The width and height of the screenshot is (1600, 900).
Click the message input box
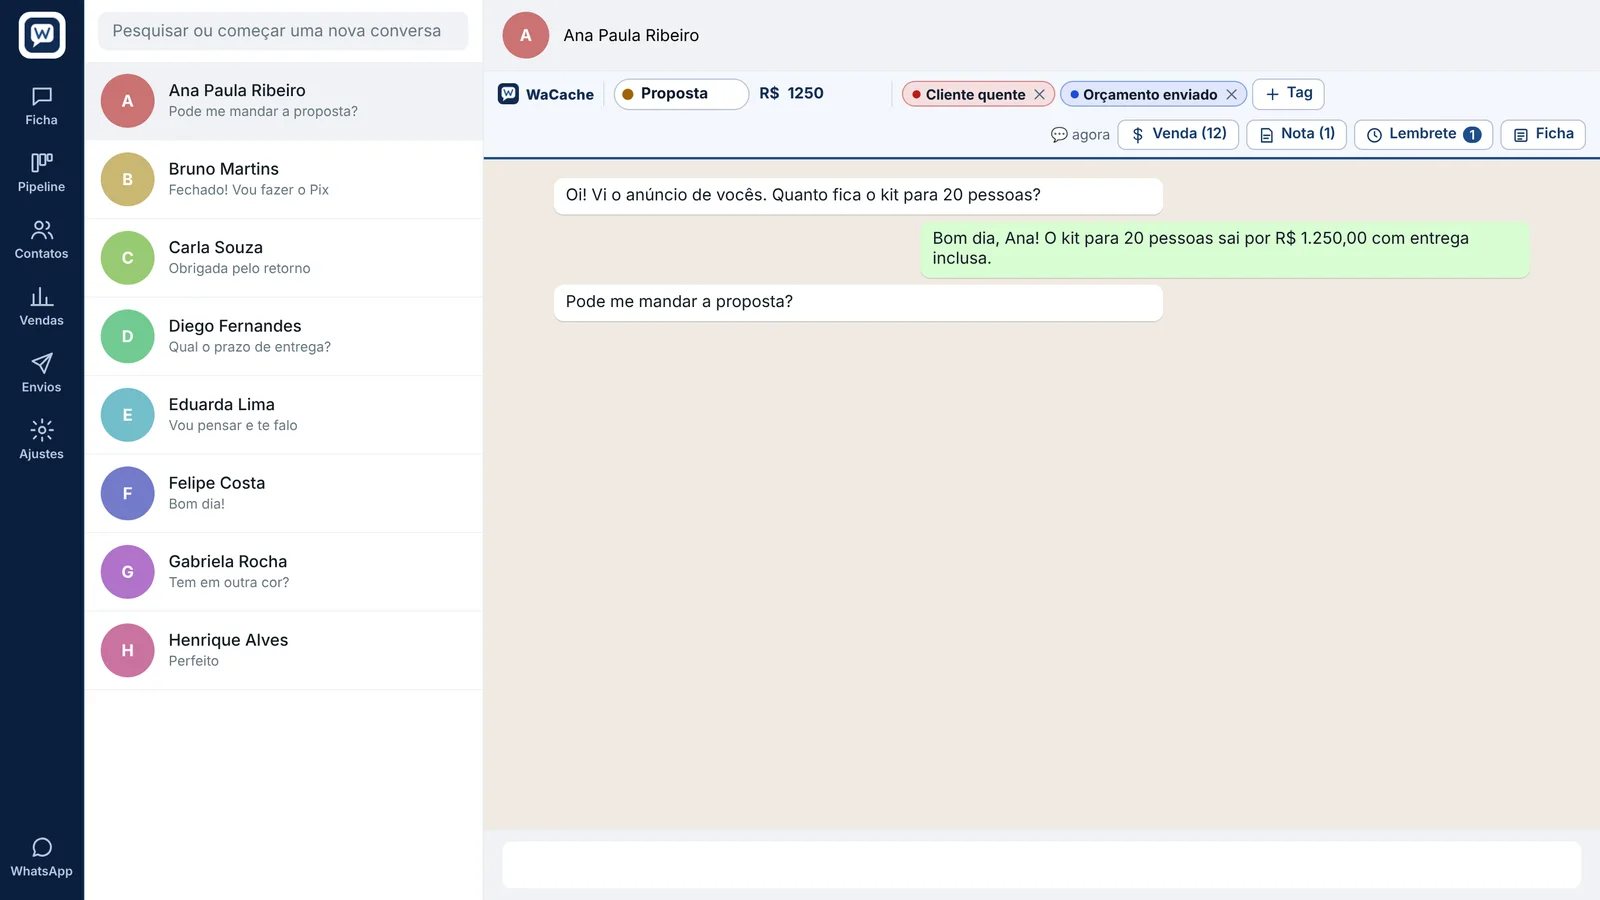[x=1041, y=864]
